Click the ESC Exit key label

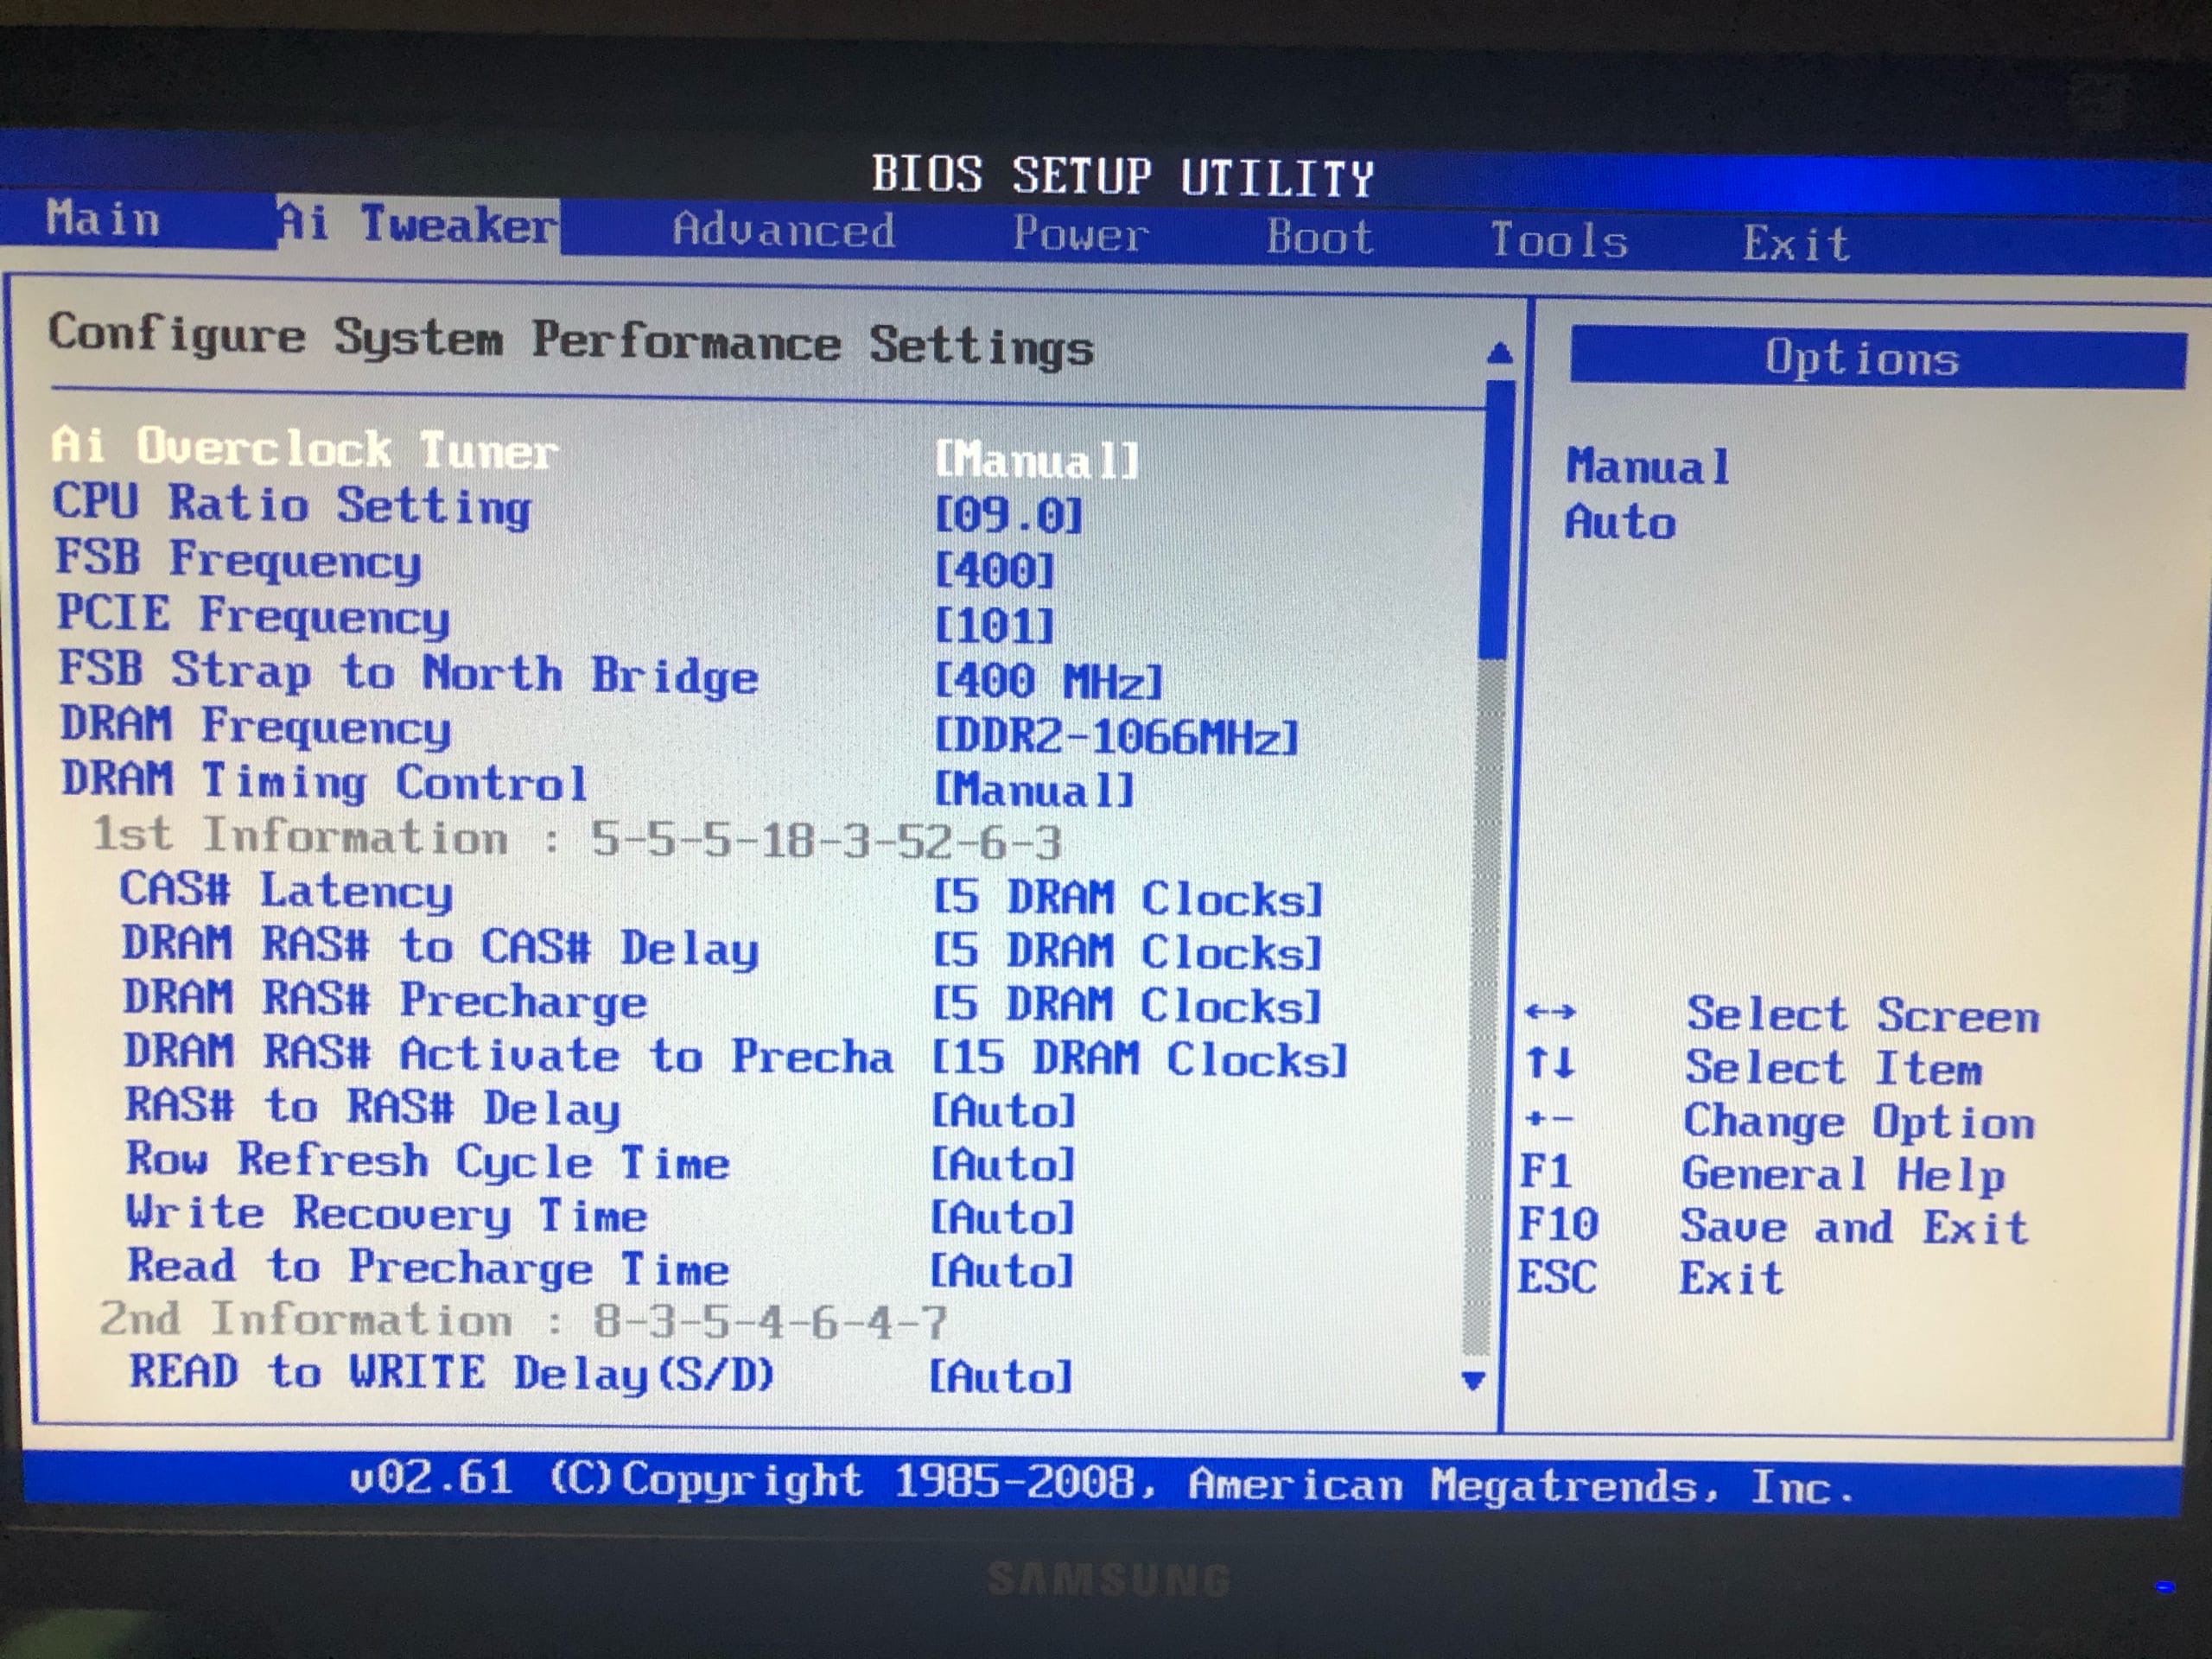1556,1277
